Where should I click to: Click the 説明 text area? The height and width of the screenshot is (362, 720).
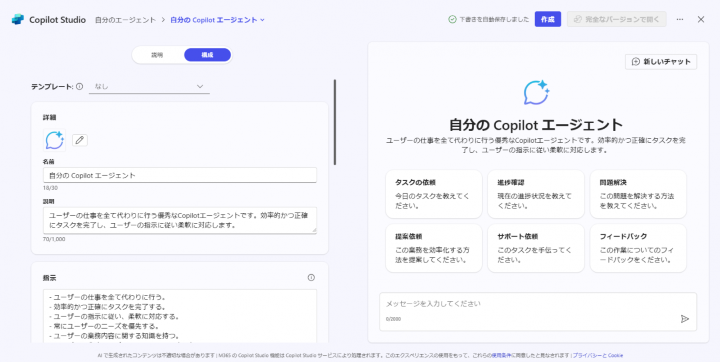(180, 220)
